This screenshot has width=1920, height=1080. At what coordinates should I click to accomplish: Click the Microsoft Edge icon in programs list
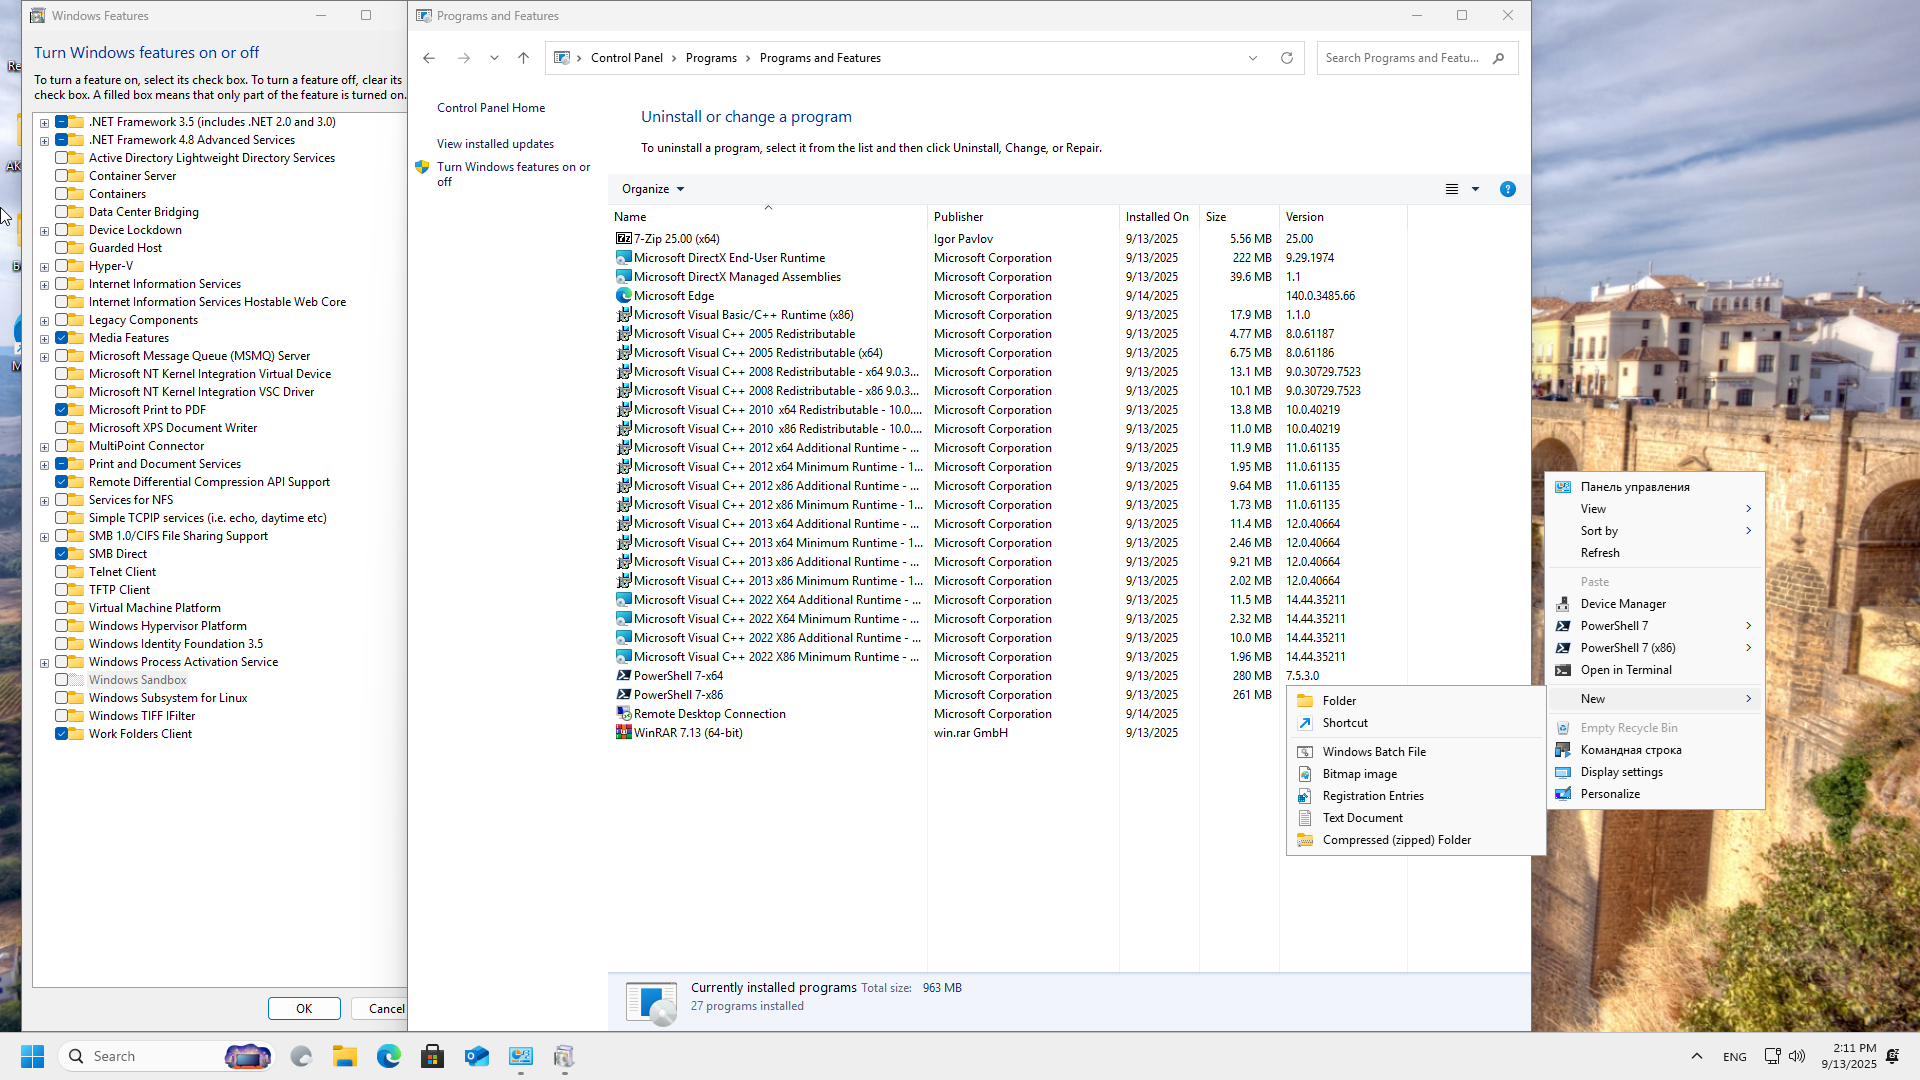(x=623, y=296)
